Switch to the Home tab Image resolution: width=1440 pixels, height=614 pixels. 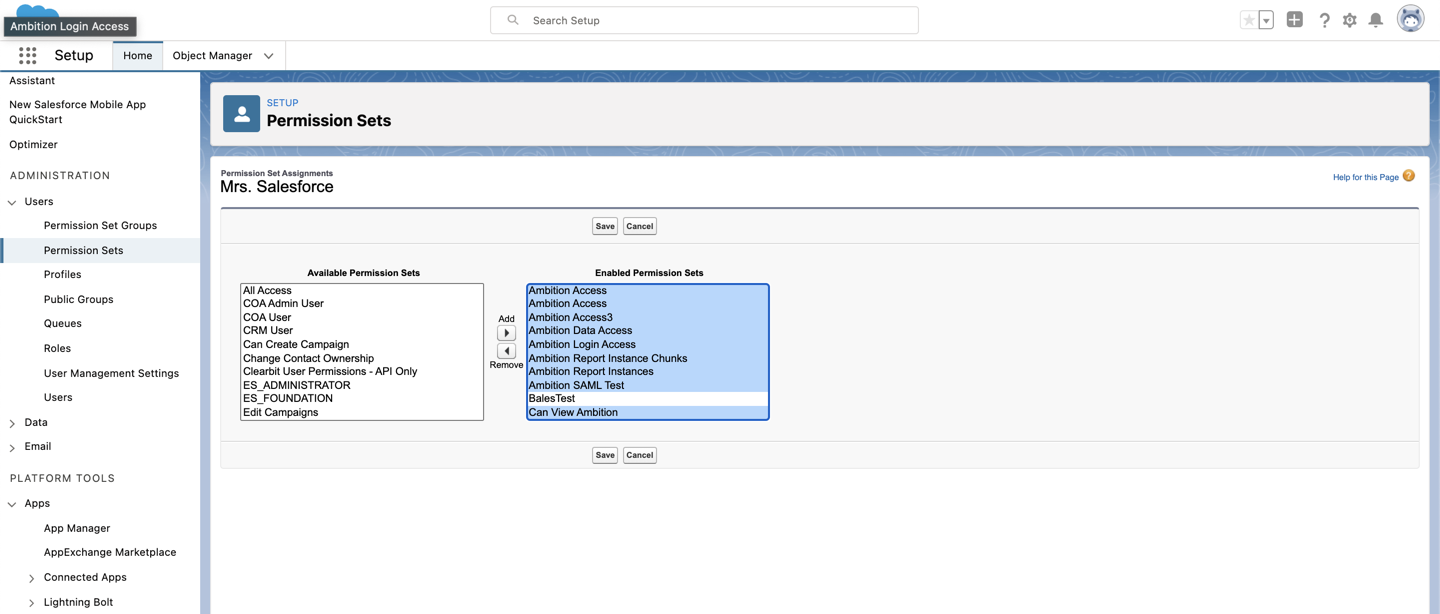(x=138, y=56)
